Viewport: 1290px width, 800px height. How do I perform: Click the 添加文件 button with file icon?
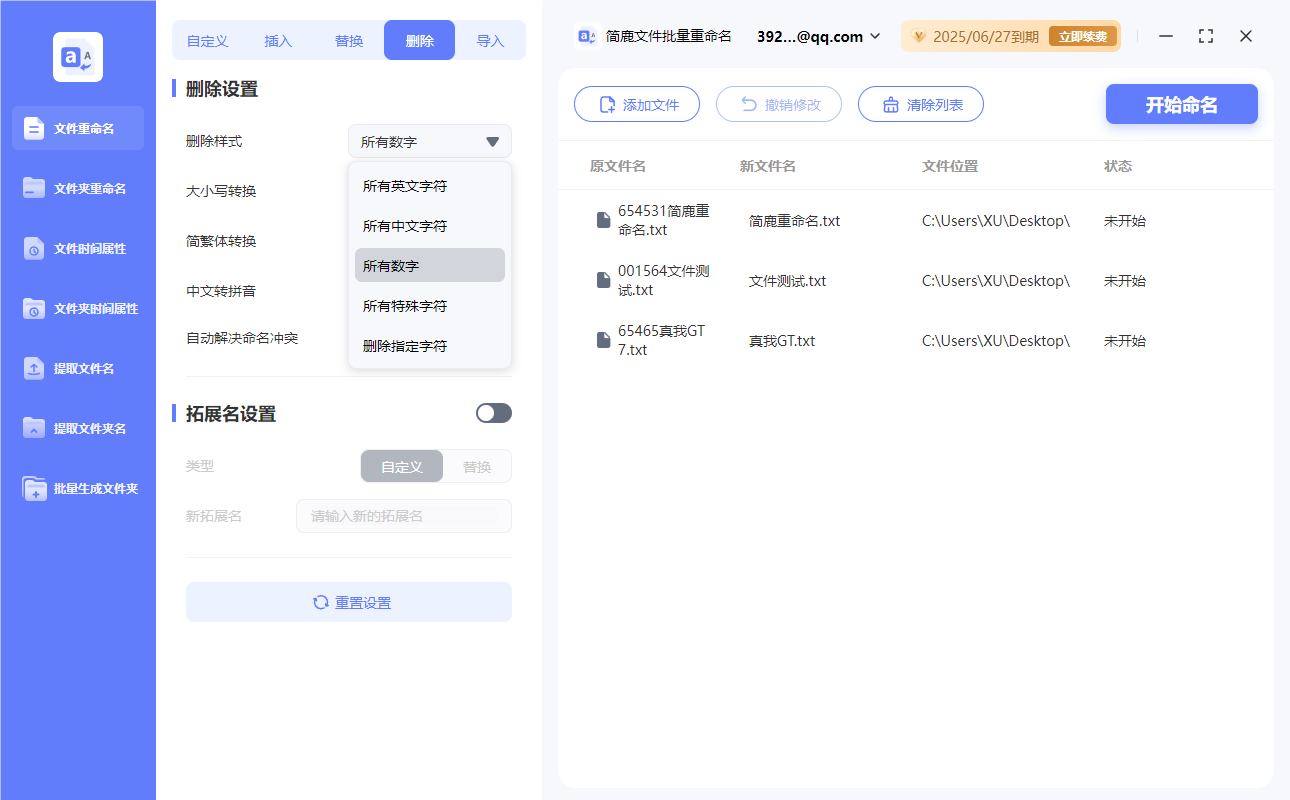click(637, 104)
